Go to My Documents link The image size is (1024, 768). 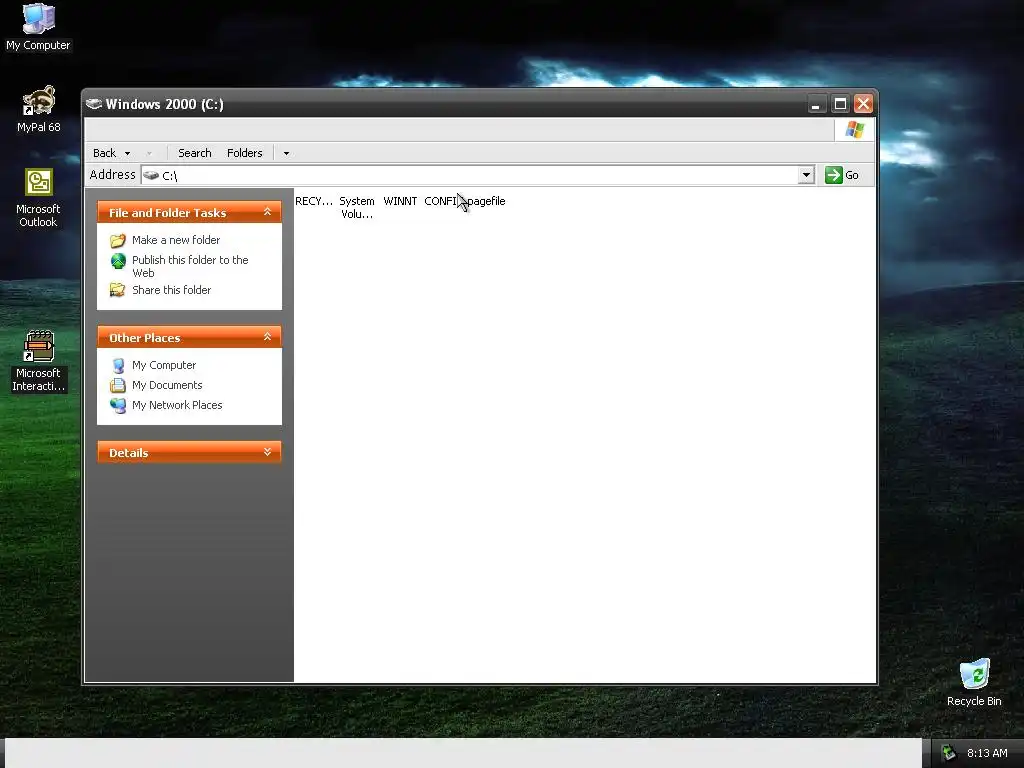tap(167, 385)
